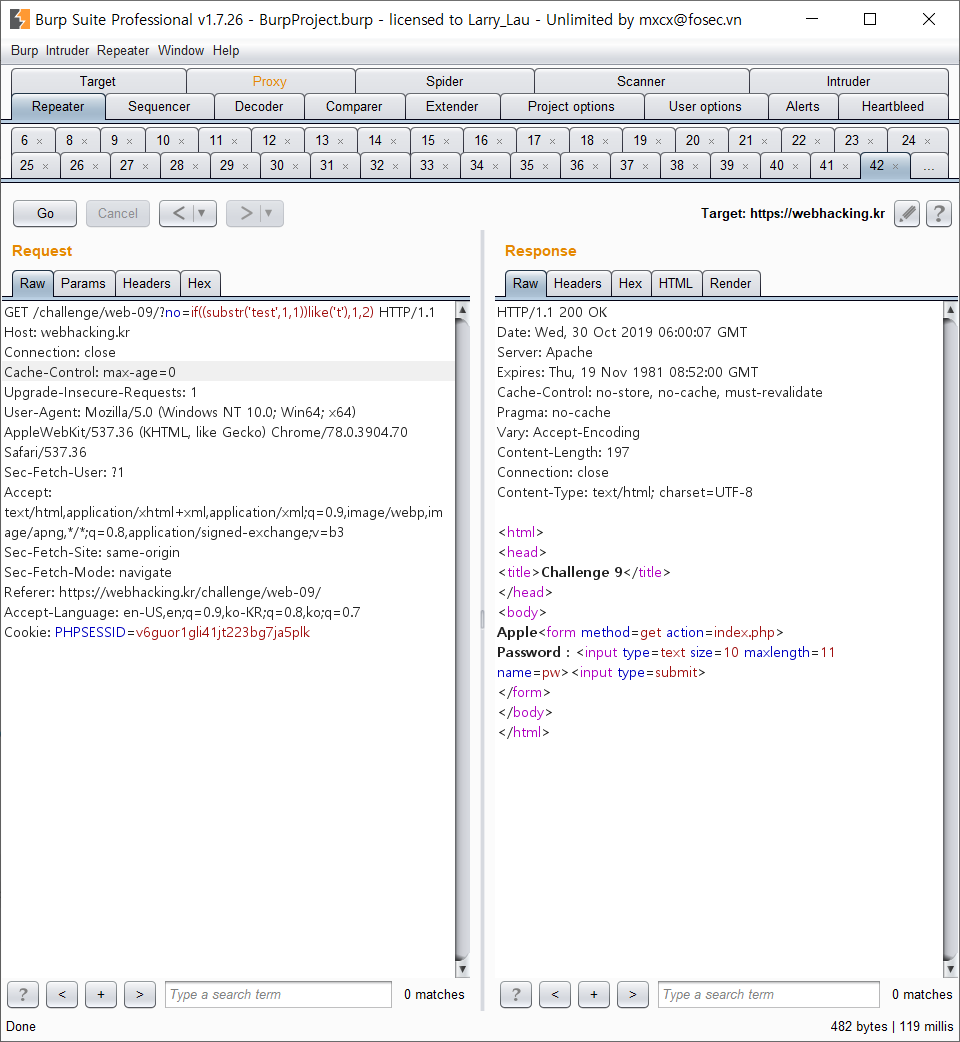The width and height of the screenshot is (960, 1042).
Task: Select response Render tab
Action: click(x=730, y=283)
